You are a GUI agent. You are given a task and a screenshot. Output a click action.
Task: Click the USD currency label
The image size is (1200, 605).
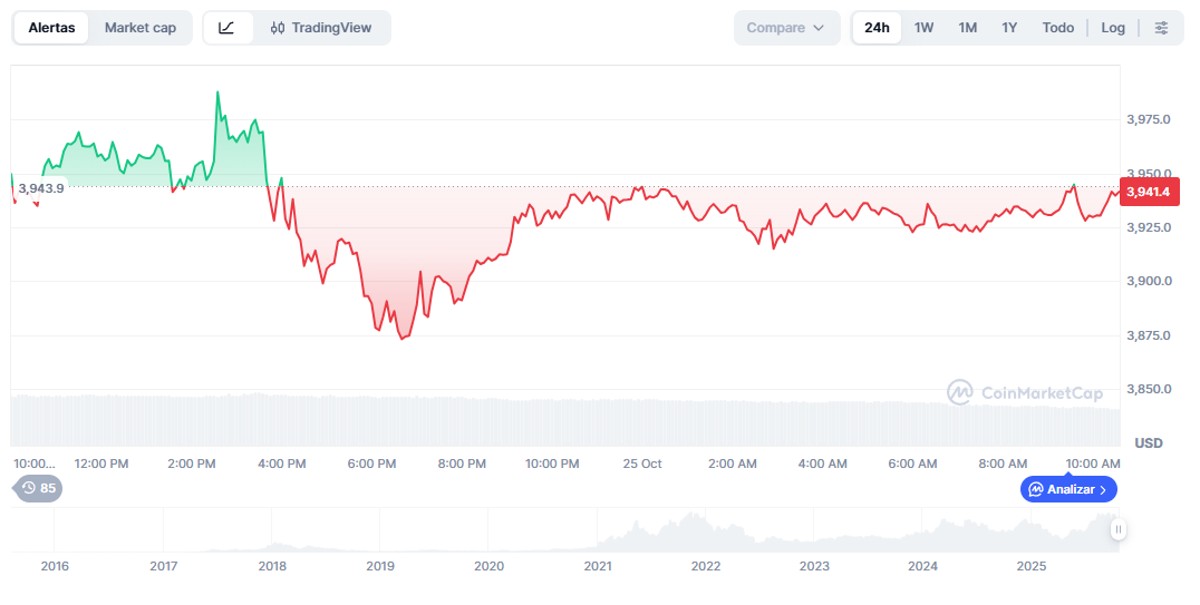1148,443
